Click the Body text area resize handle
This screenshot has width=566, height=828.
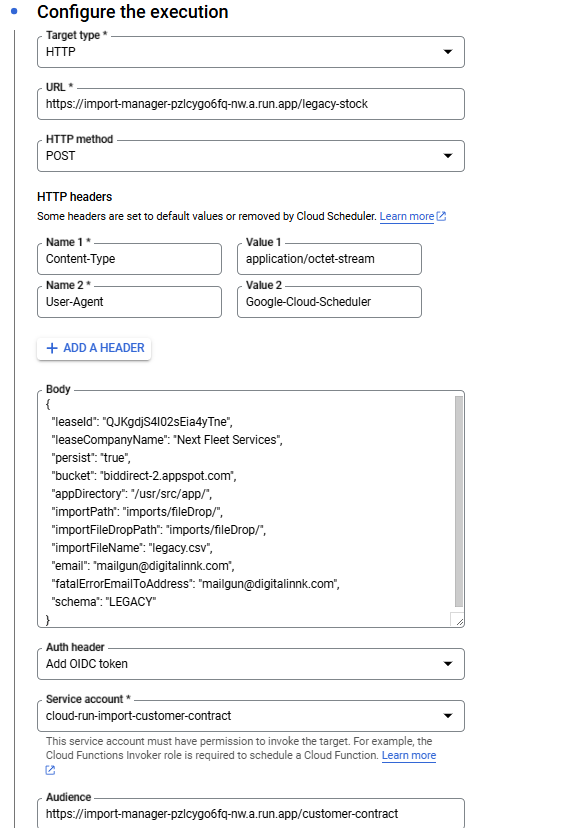(x=459, y=621)
